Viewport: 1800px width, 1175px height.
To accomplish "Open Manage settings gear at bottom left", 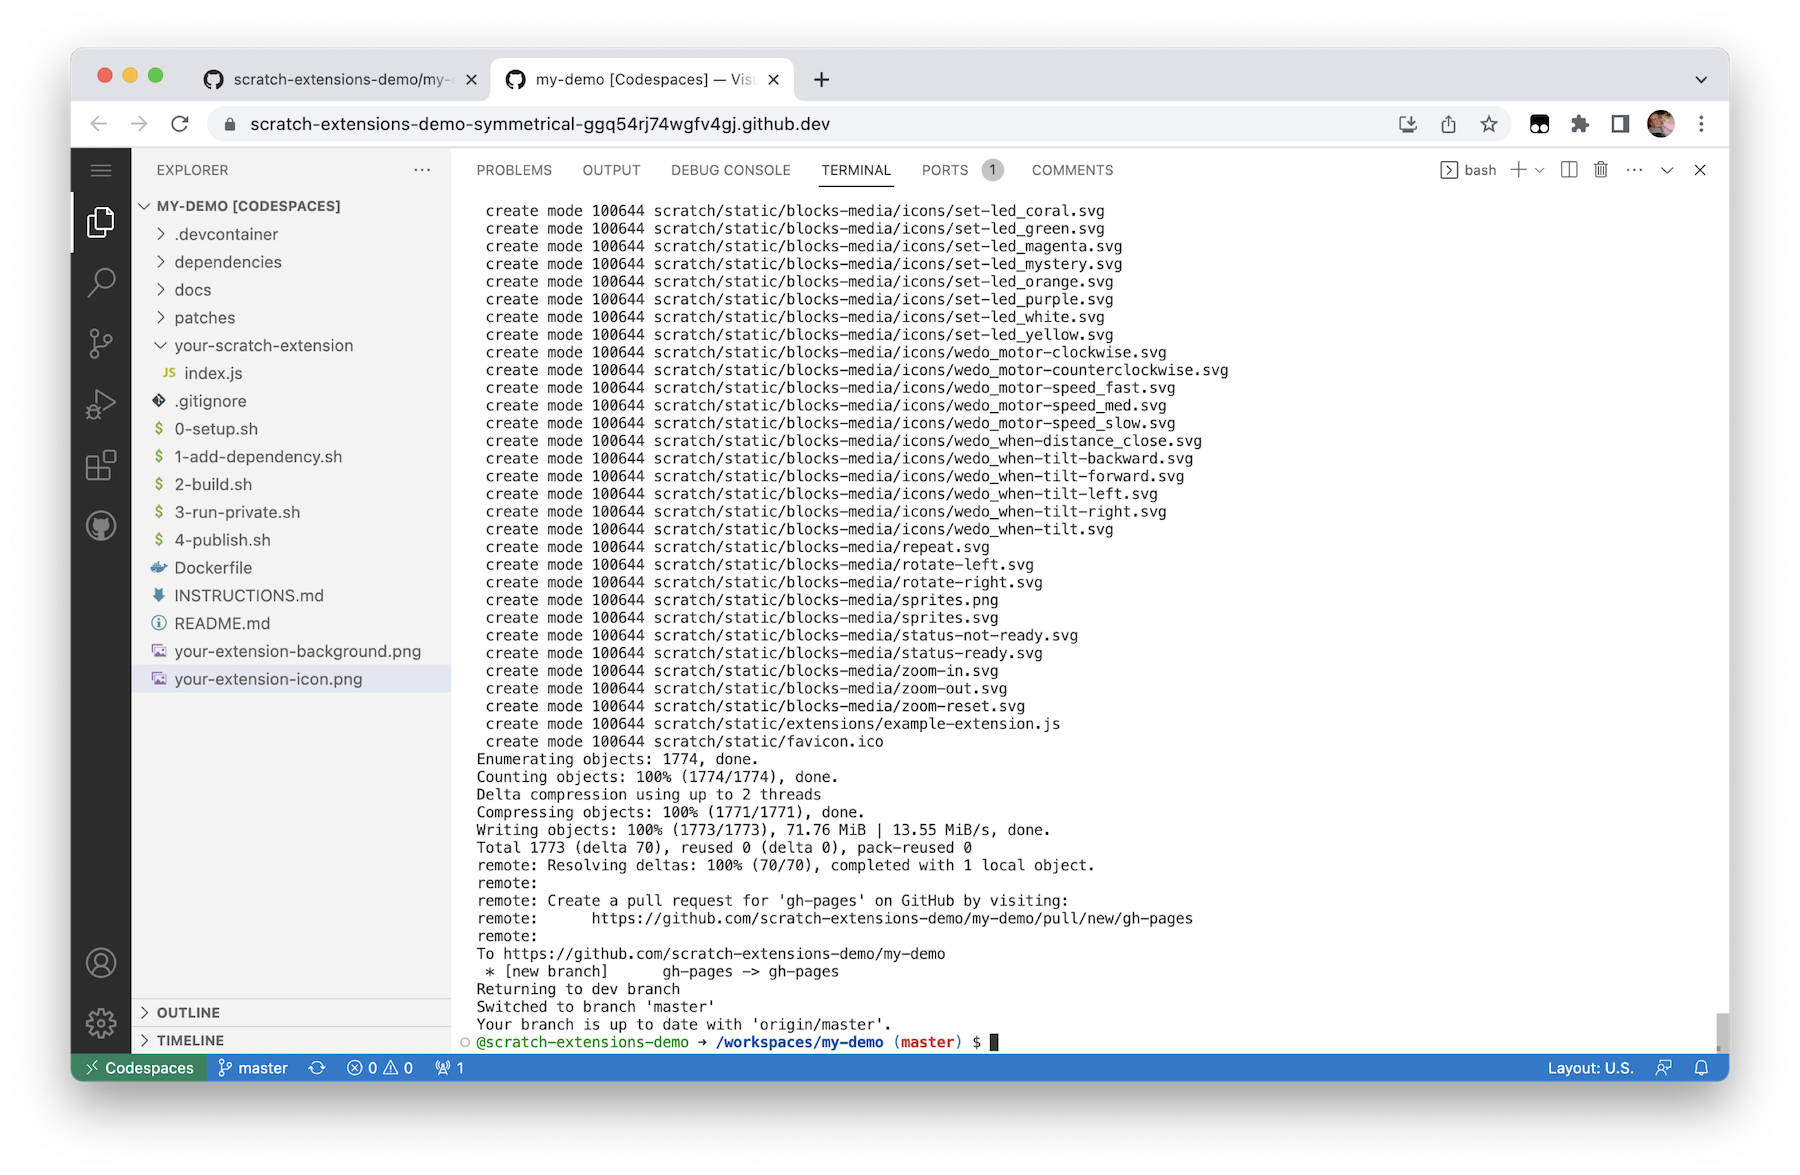I will click(100, 1022).
